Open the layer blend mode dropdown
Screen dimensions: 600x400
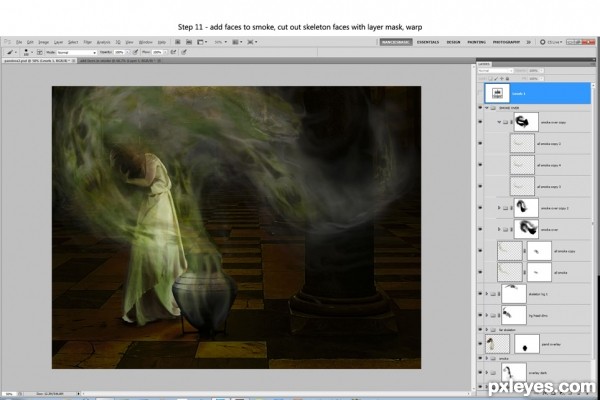pos(495,71)
